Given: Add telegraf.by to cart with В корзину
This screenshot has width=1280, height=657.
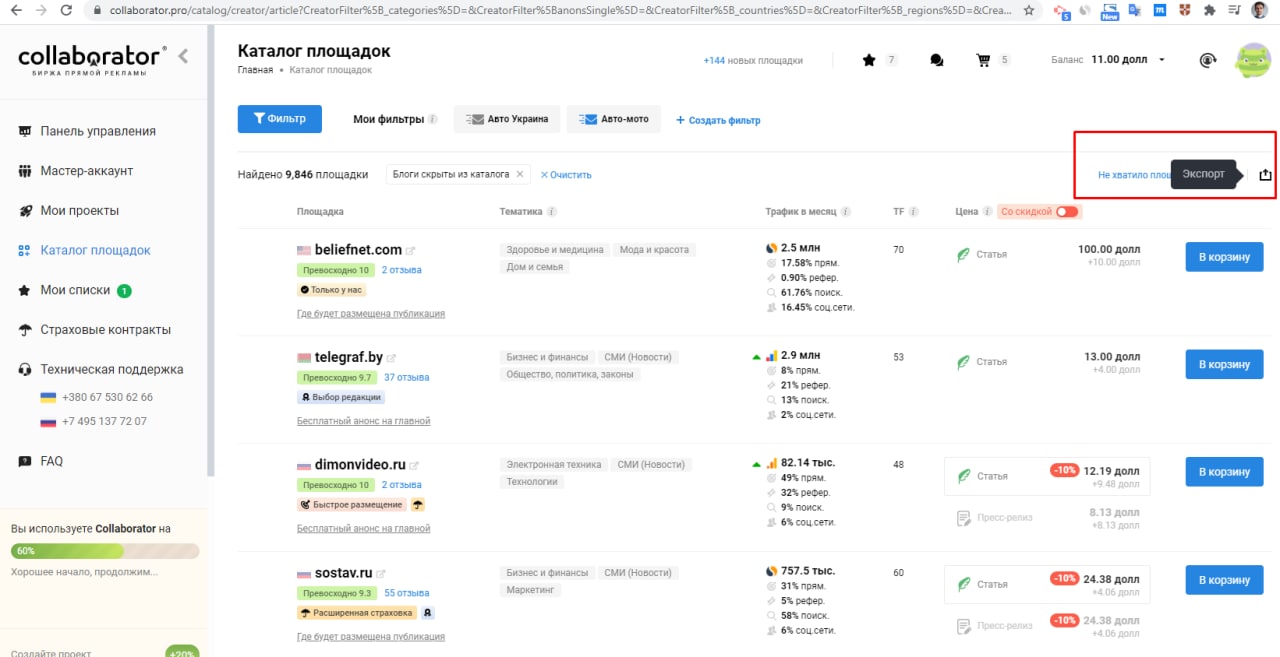Looking at the screenshot, I should [1224, 364].
